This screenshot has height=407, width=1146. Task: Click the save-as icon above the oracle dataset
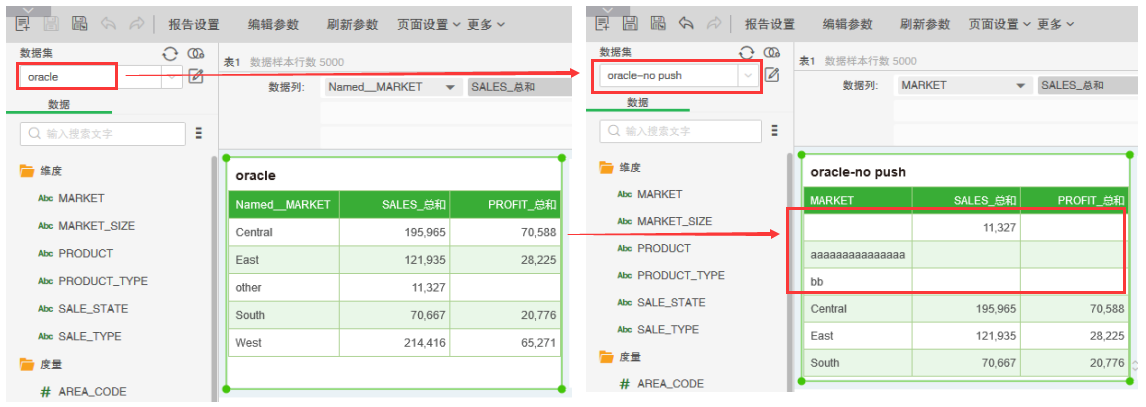pyautogui.click(x=78, y=23)
